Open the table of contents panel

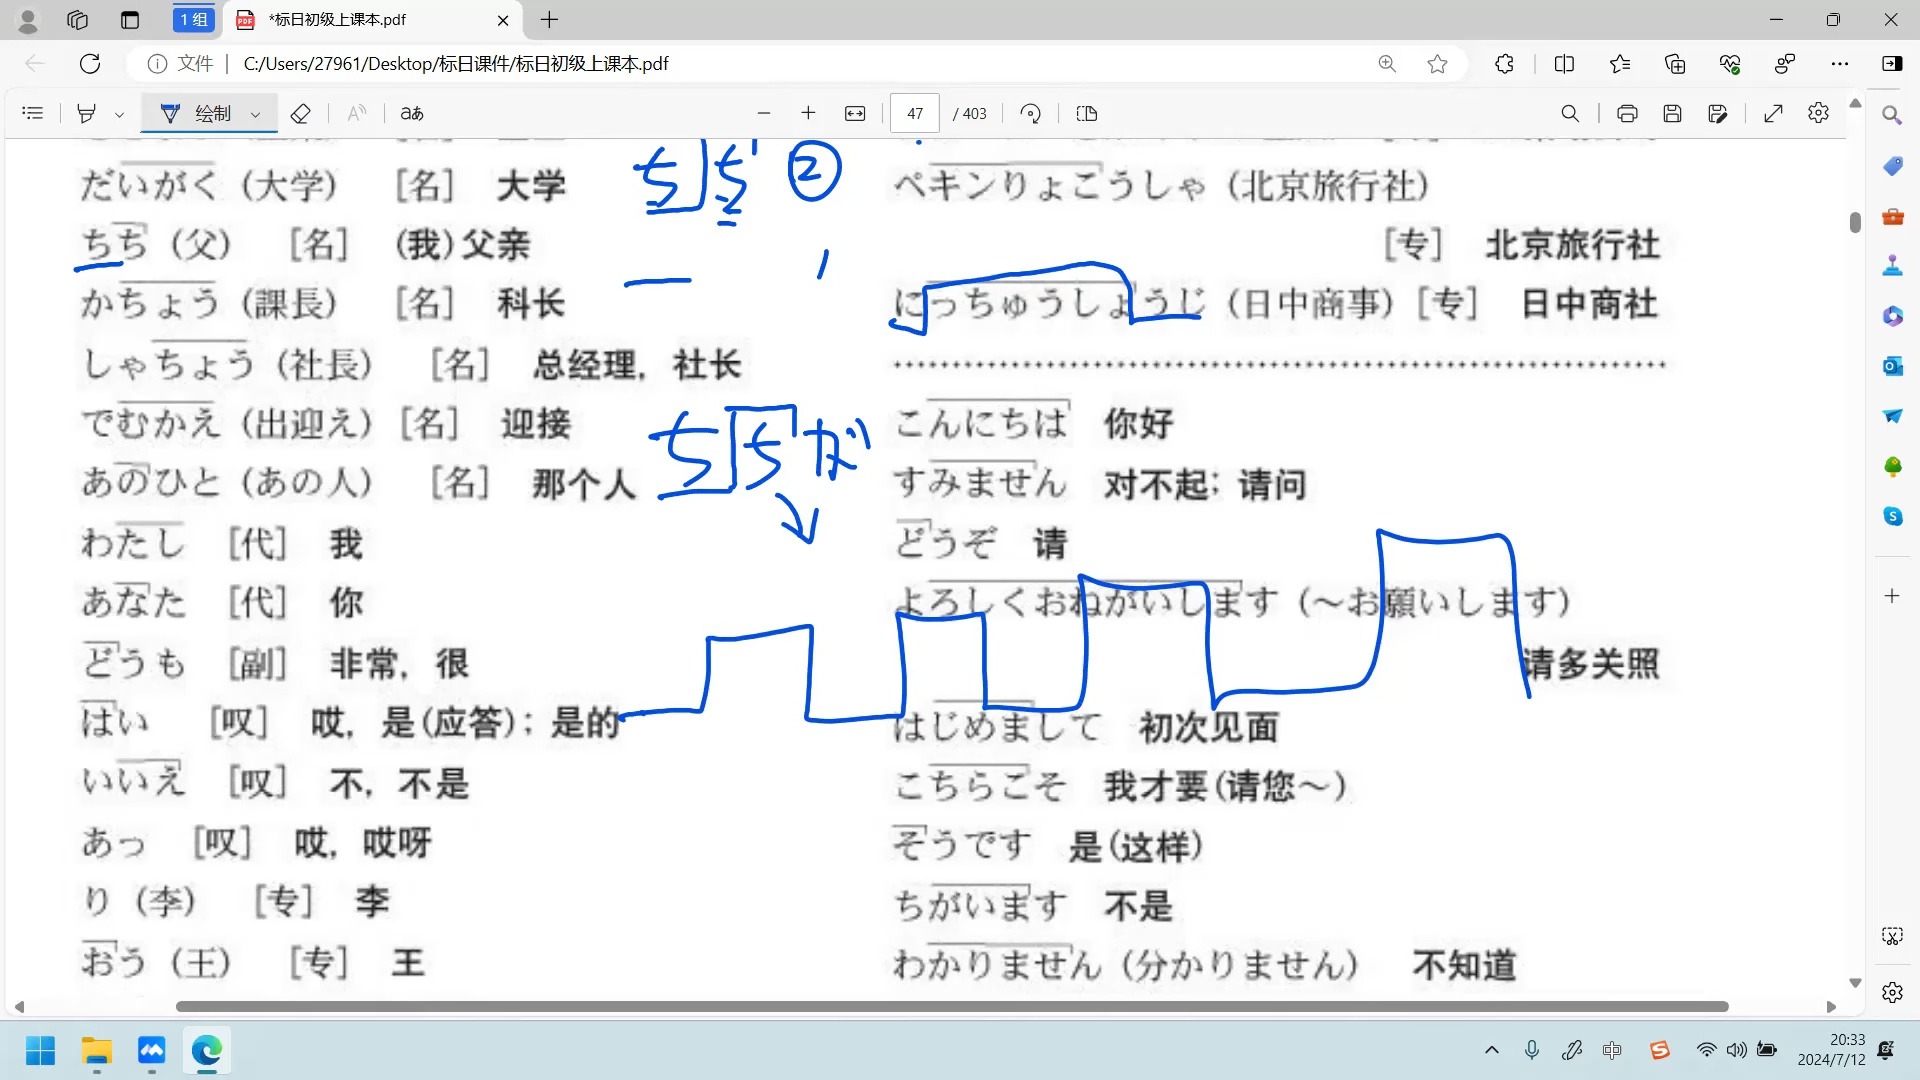tap(32, 113)
